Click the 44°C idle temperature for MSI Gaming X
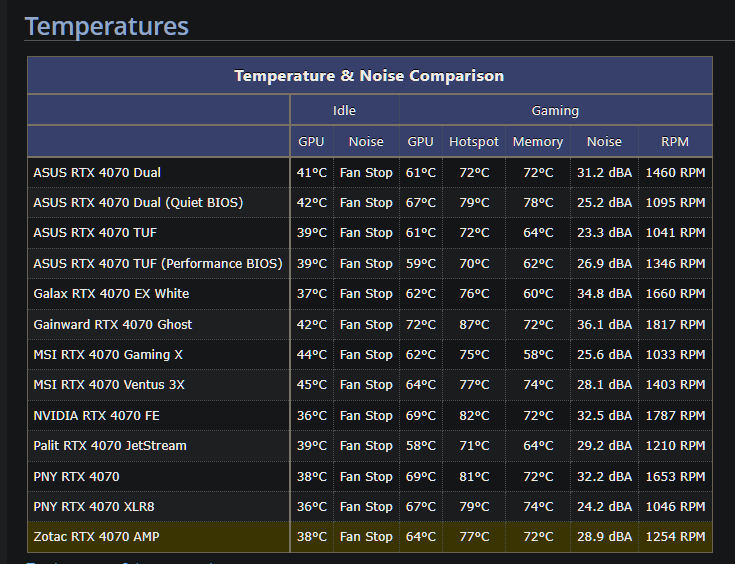The width and height of the screenshot is (735, 564). tap(312, 354)
